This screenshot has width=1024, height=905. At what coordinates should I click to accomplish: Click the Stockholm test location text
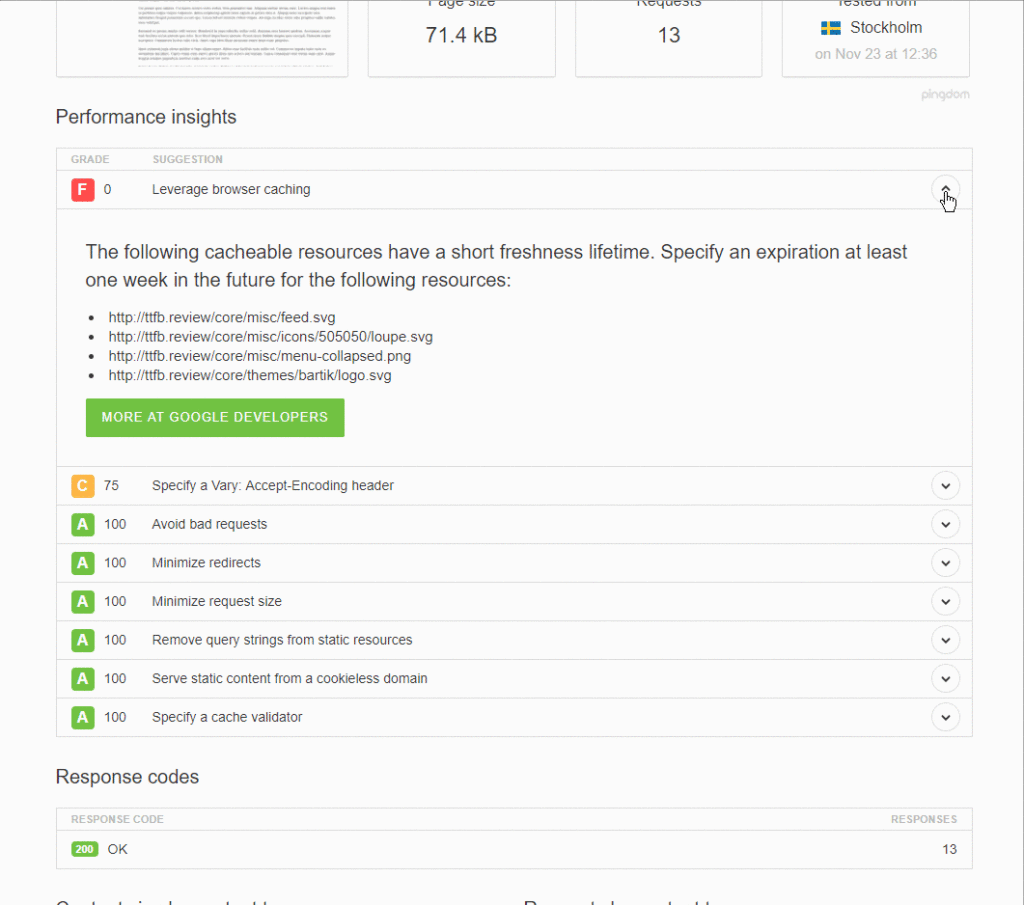tap(886, 28)
